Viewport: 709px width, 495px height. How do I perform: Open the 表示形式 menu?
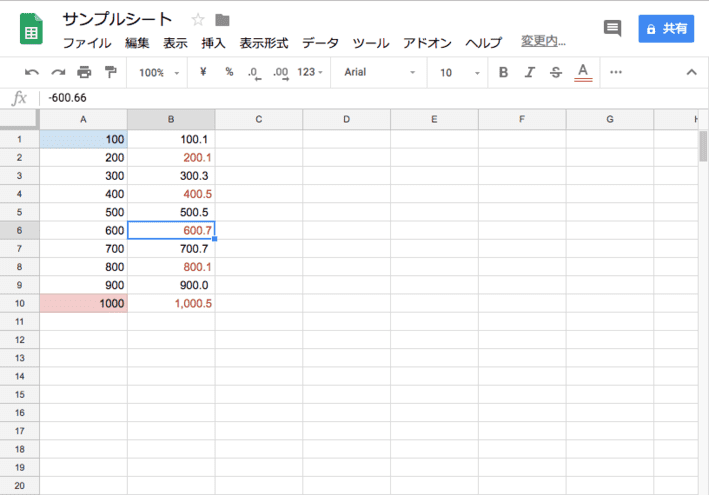tap(264, 43)
